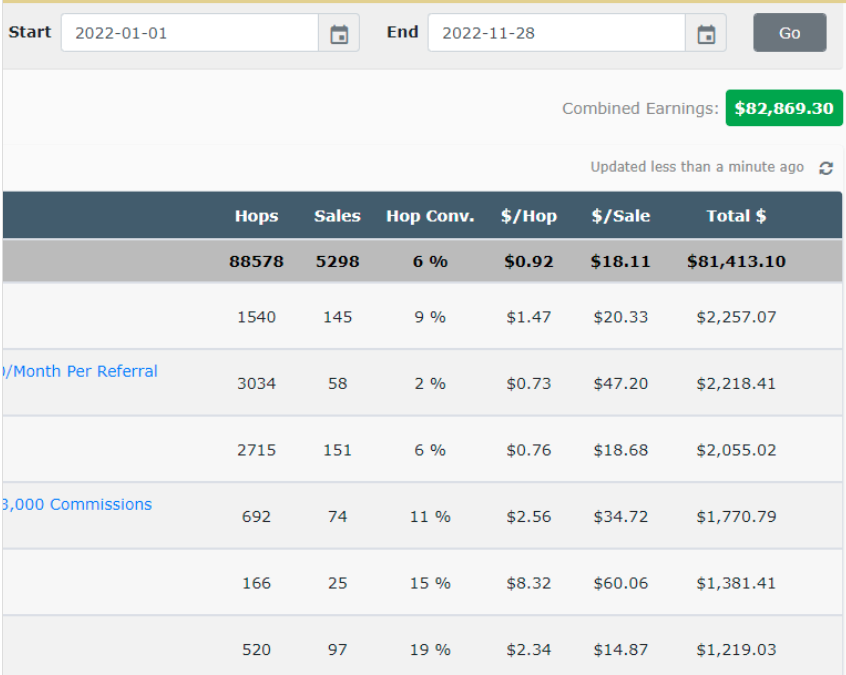Open the End date calendar picker

coord(706,34)
